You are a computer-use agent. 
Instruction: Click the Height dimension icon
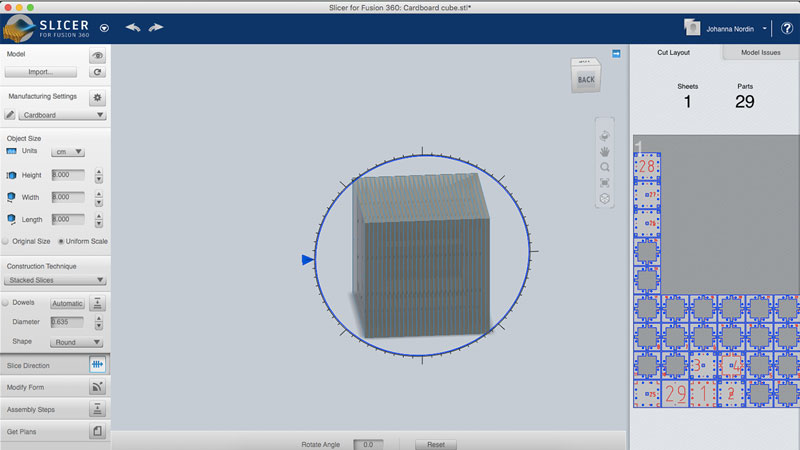pyautogui.click(x=11, y=175)
